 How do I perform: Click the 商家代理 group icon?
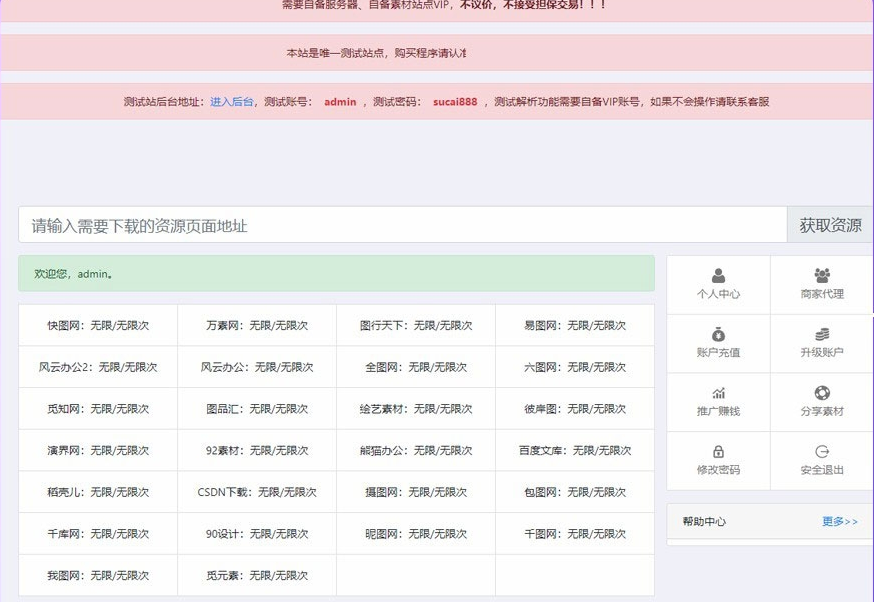tap(822, 275)
